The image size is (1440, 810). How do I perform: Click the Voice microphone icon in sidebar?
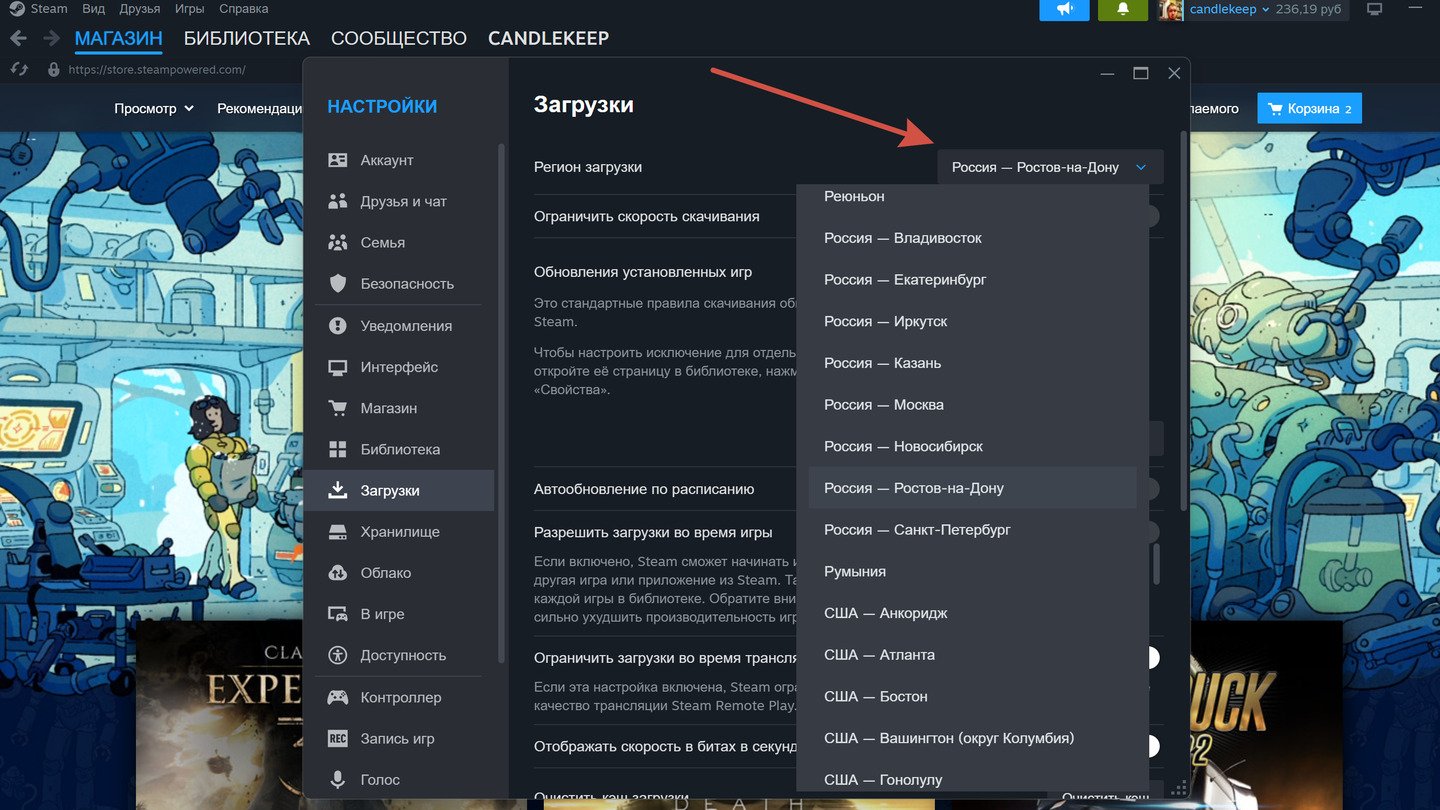[338, 780]
